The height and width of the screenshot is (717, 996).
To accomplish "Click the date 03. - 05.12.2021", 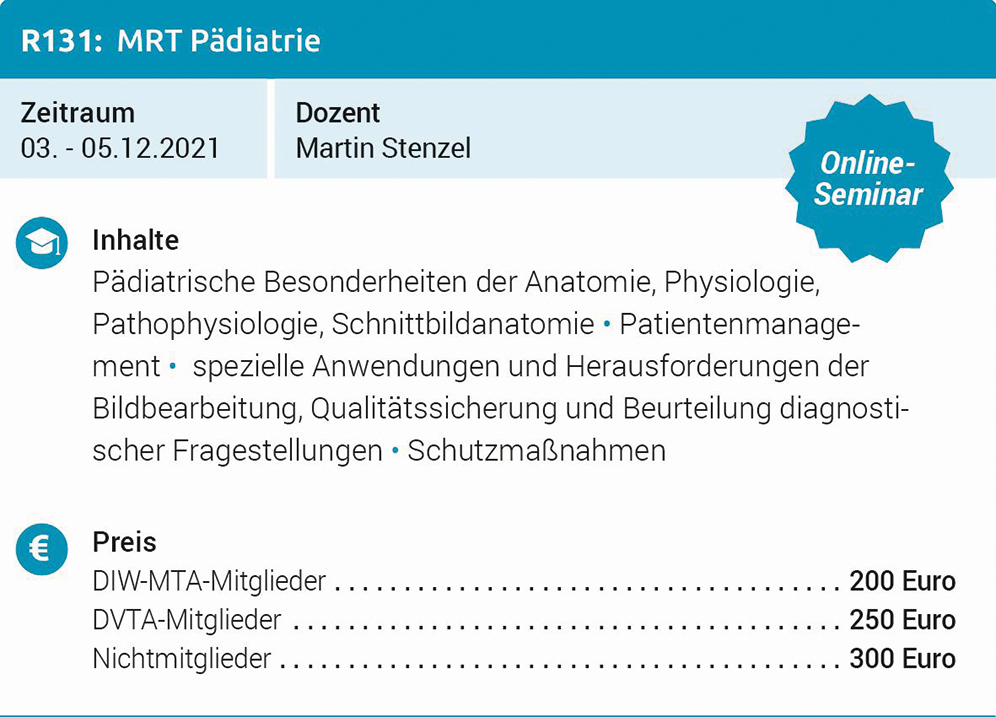I will coord(120,148).
